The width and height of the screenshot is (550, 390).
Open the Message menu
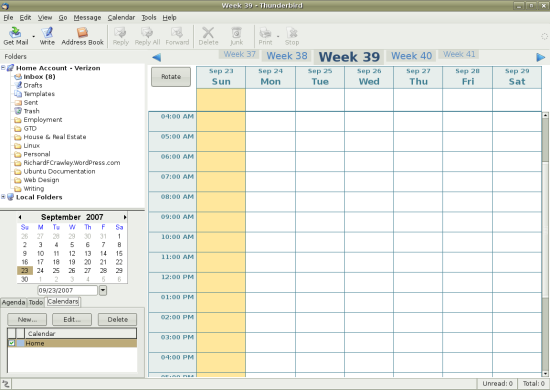(87, 18)
